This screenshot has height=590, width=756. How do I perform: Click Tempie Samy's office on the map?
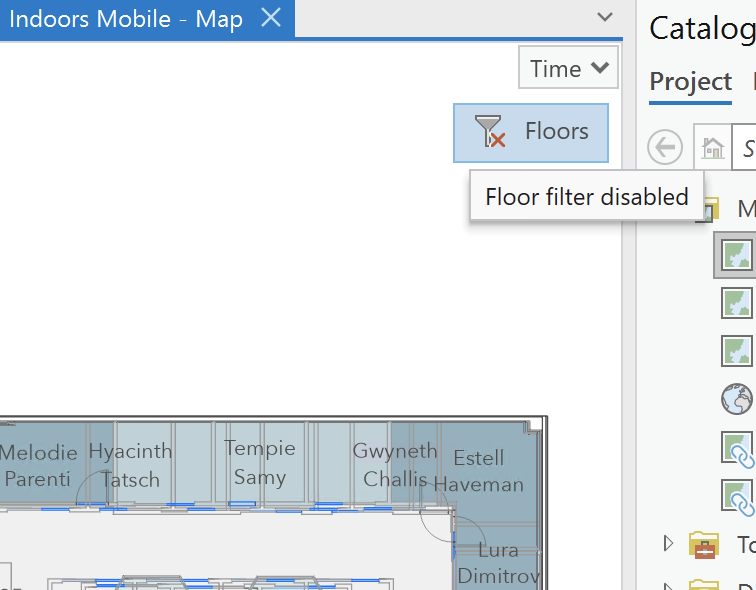coord(260,462)
